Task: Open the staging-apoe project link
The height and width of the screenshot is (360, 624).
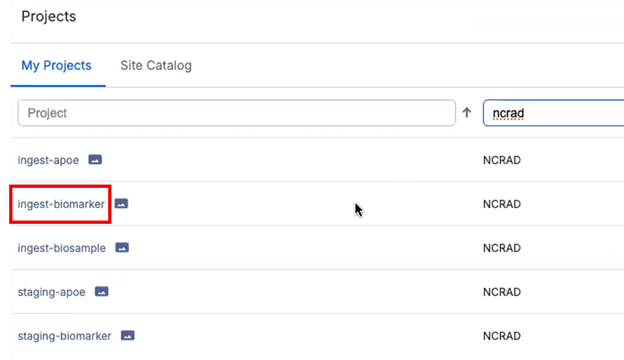Action: 51,292
